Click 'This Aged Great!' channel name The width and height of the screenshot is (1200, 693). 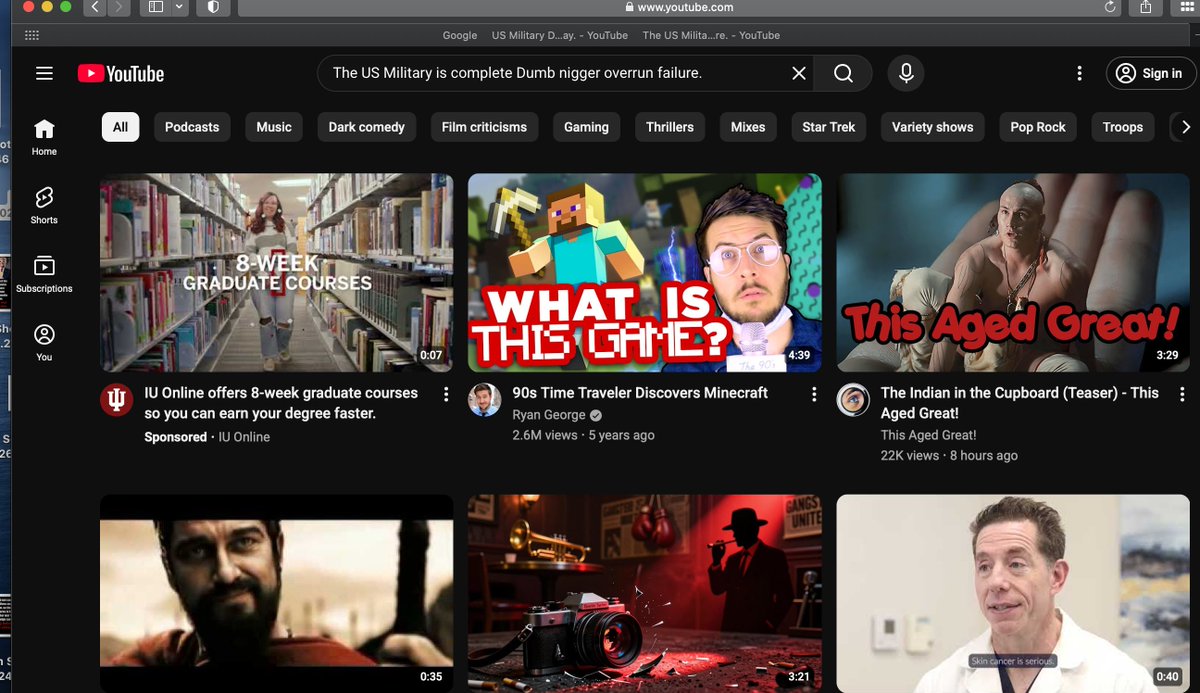928,435
